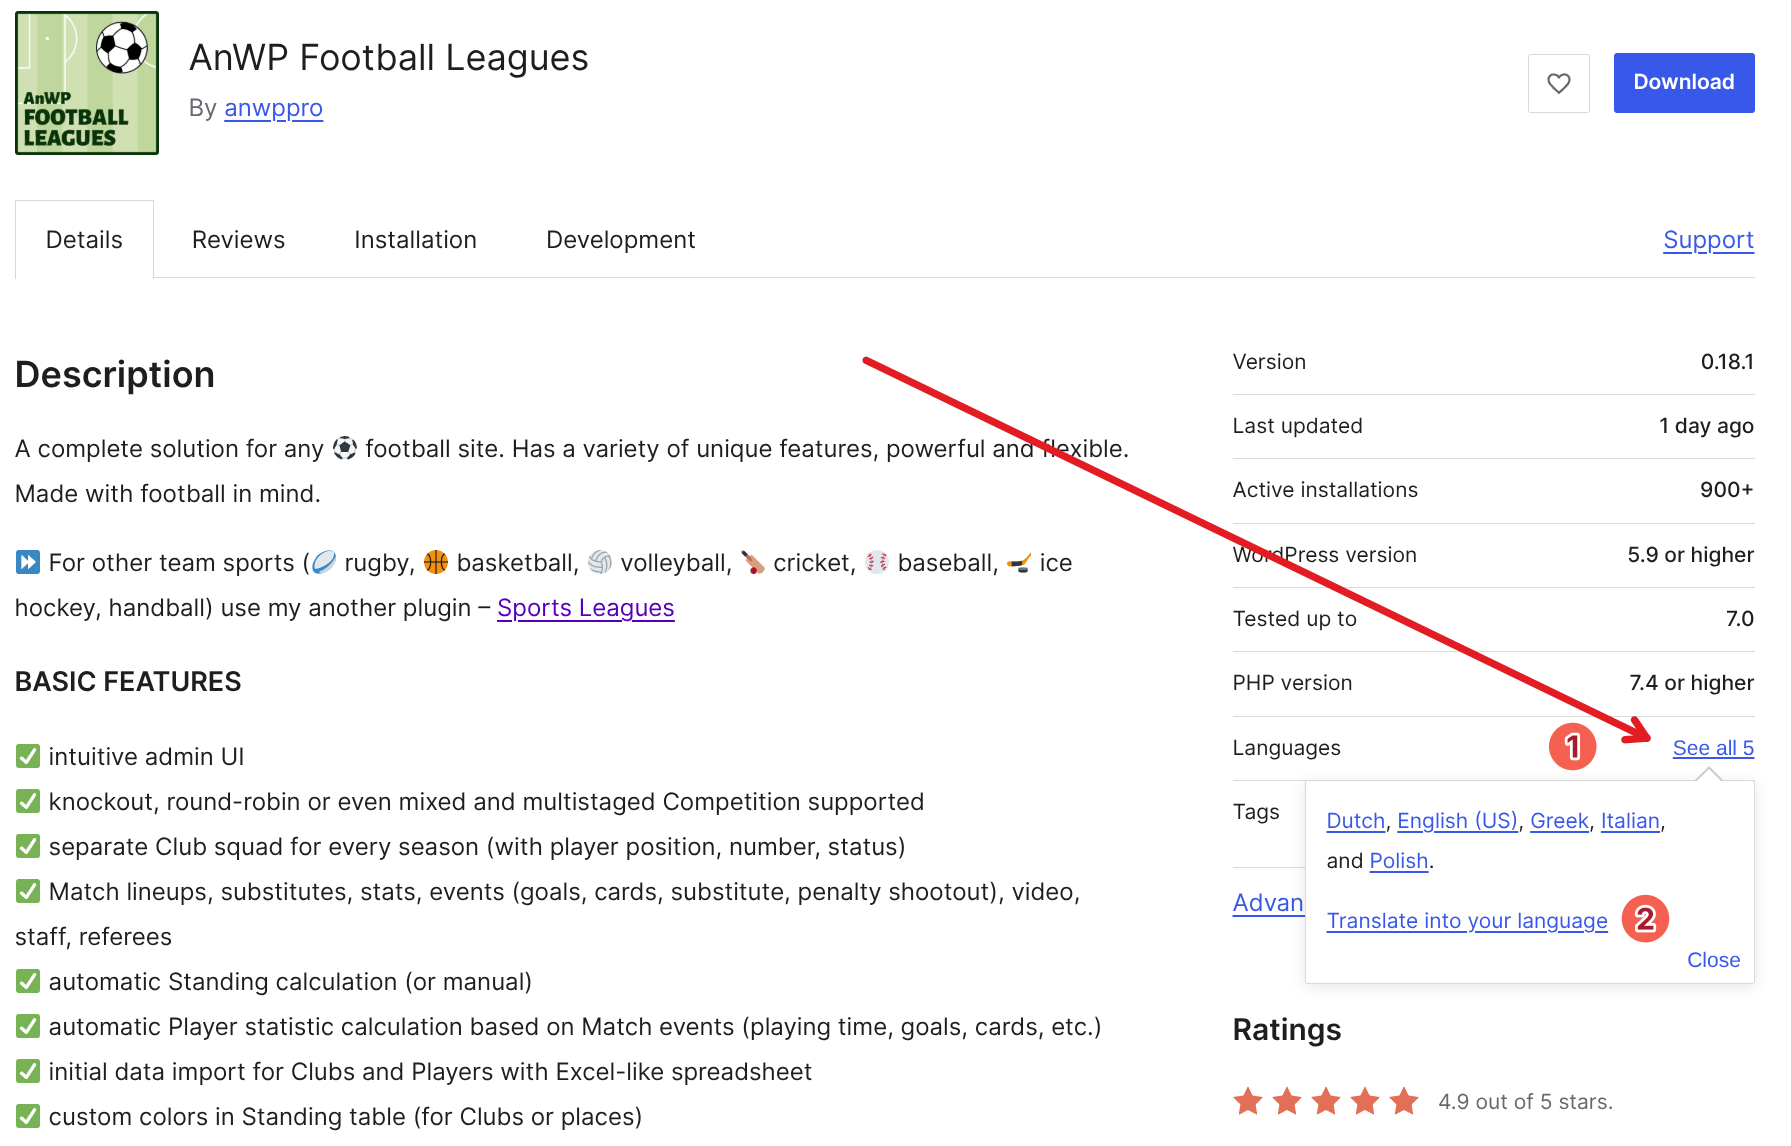Favorite the plugin with the heart icon
This screenshot has height=1146, width=1791.
tap(1558, 83)
